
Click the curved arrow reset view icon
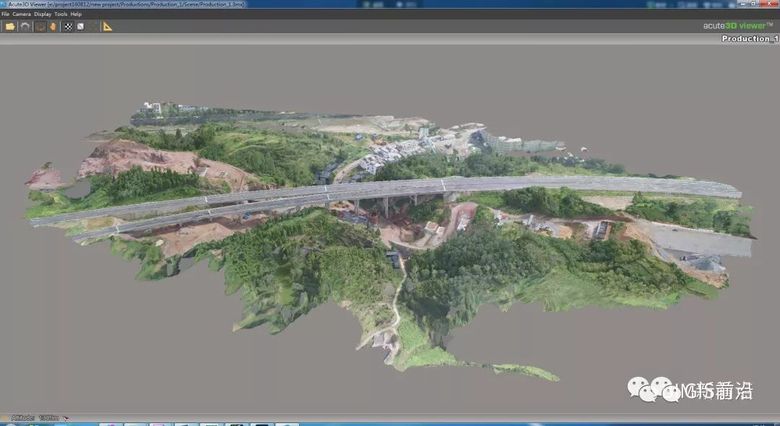coord(26,26)
